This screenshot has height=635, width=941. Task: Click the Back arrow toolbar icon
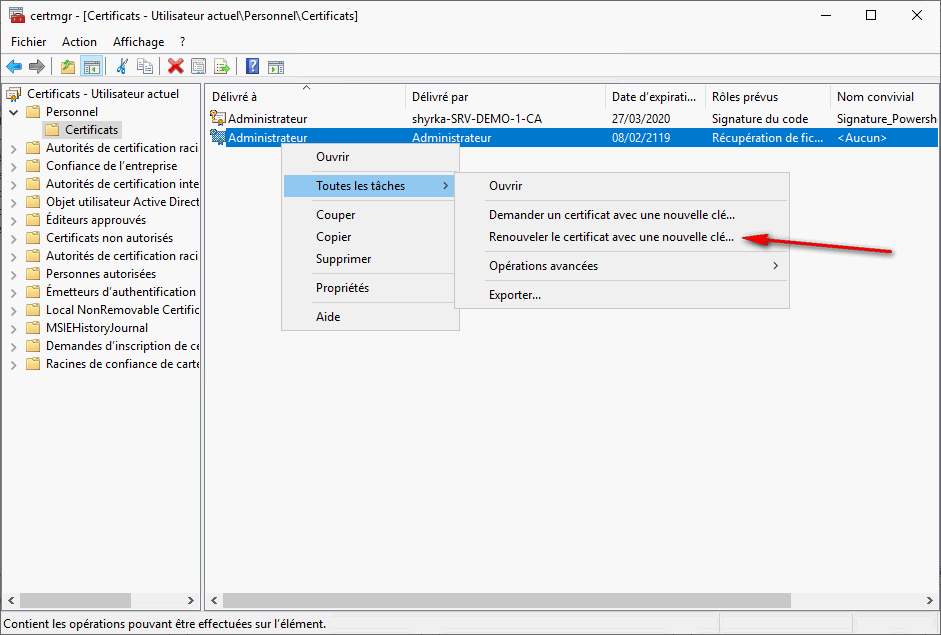[14, 67]
